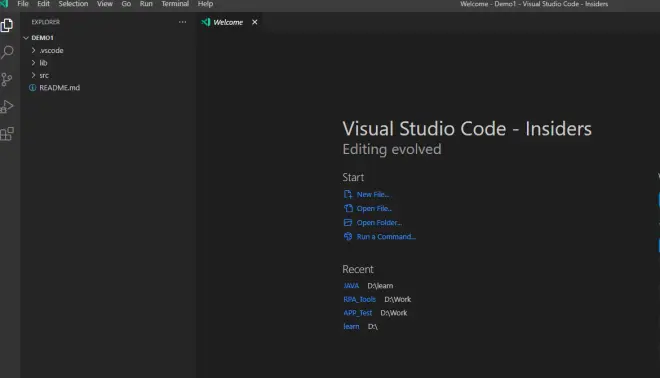Close the Welcome tab
This screenshot has width=660, height=378.
(255, 22)
